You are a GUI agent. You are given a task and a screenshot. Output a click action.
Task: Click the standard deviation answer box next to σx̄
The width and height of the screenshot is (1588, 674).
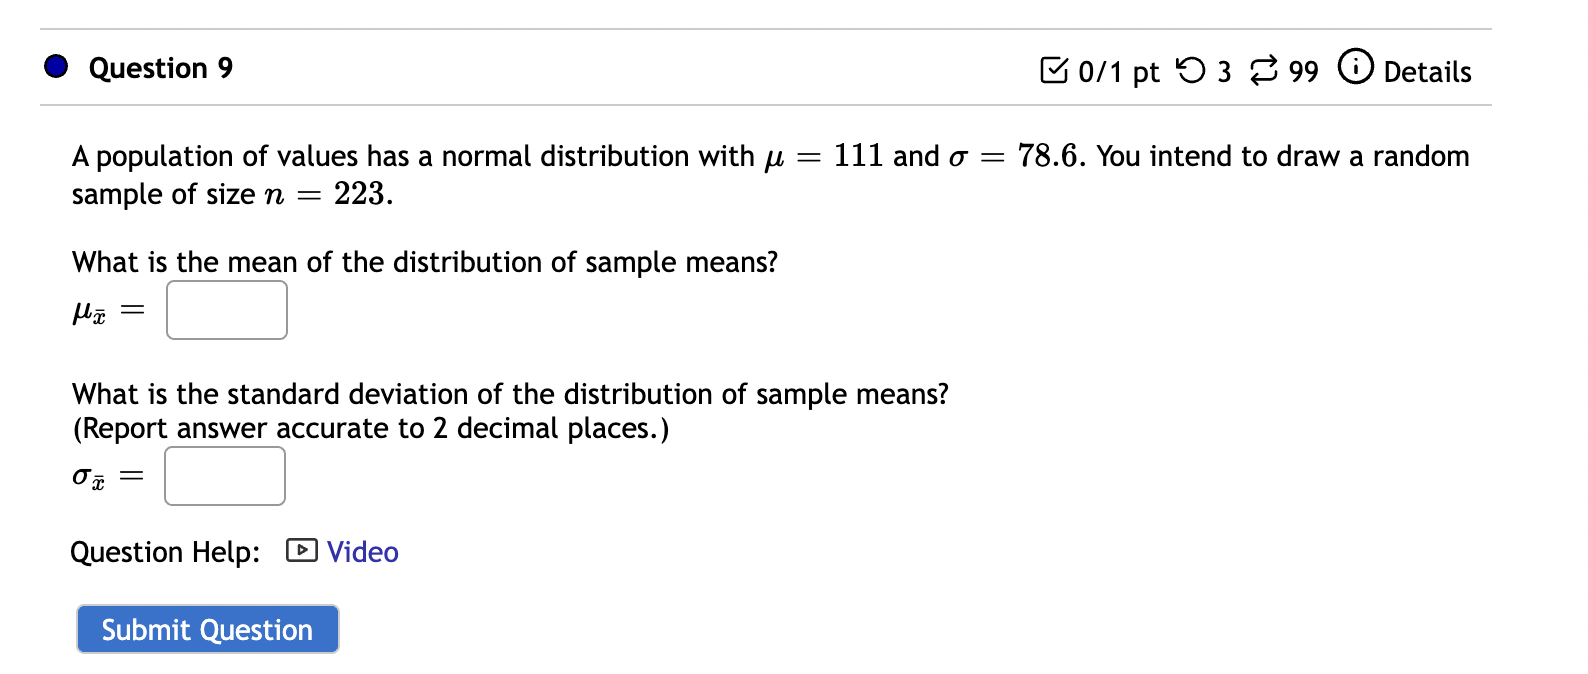(x=224, y=475)
